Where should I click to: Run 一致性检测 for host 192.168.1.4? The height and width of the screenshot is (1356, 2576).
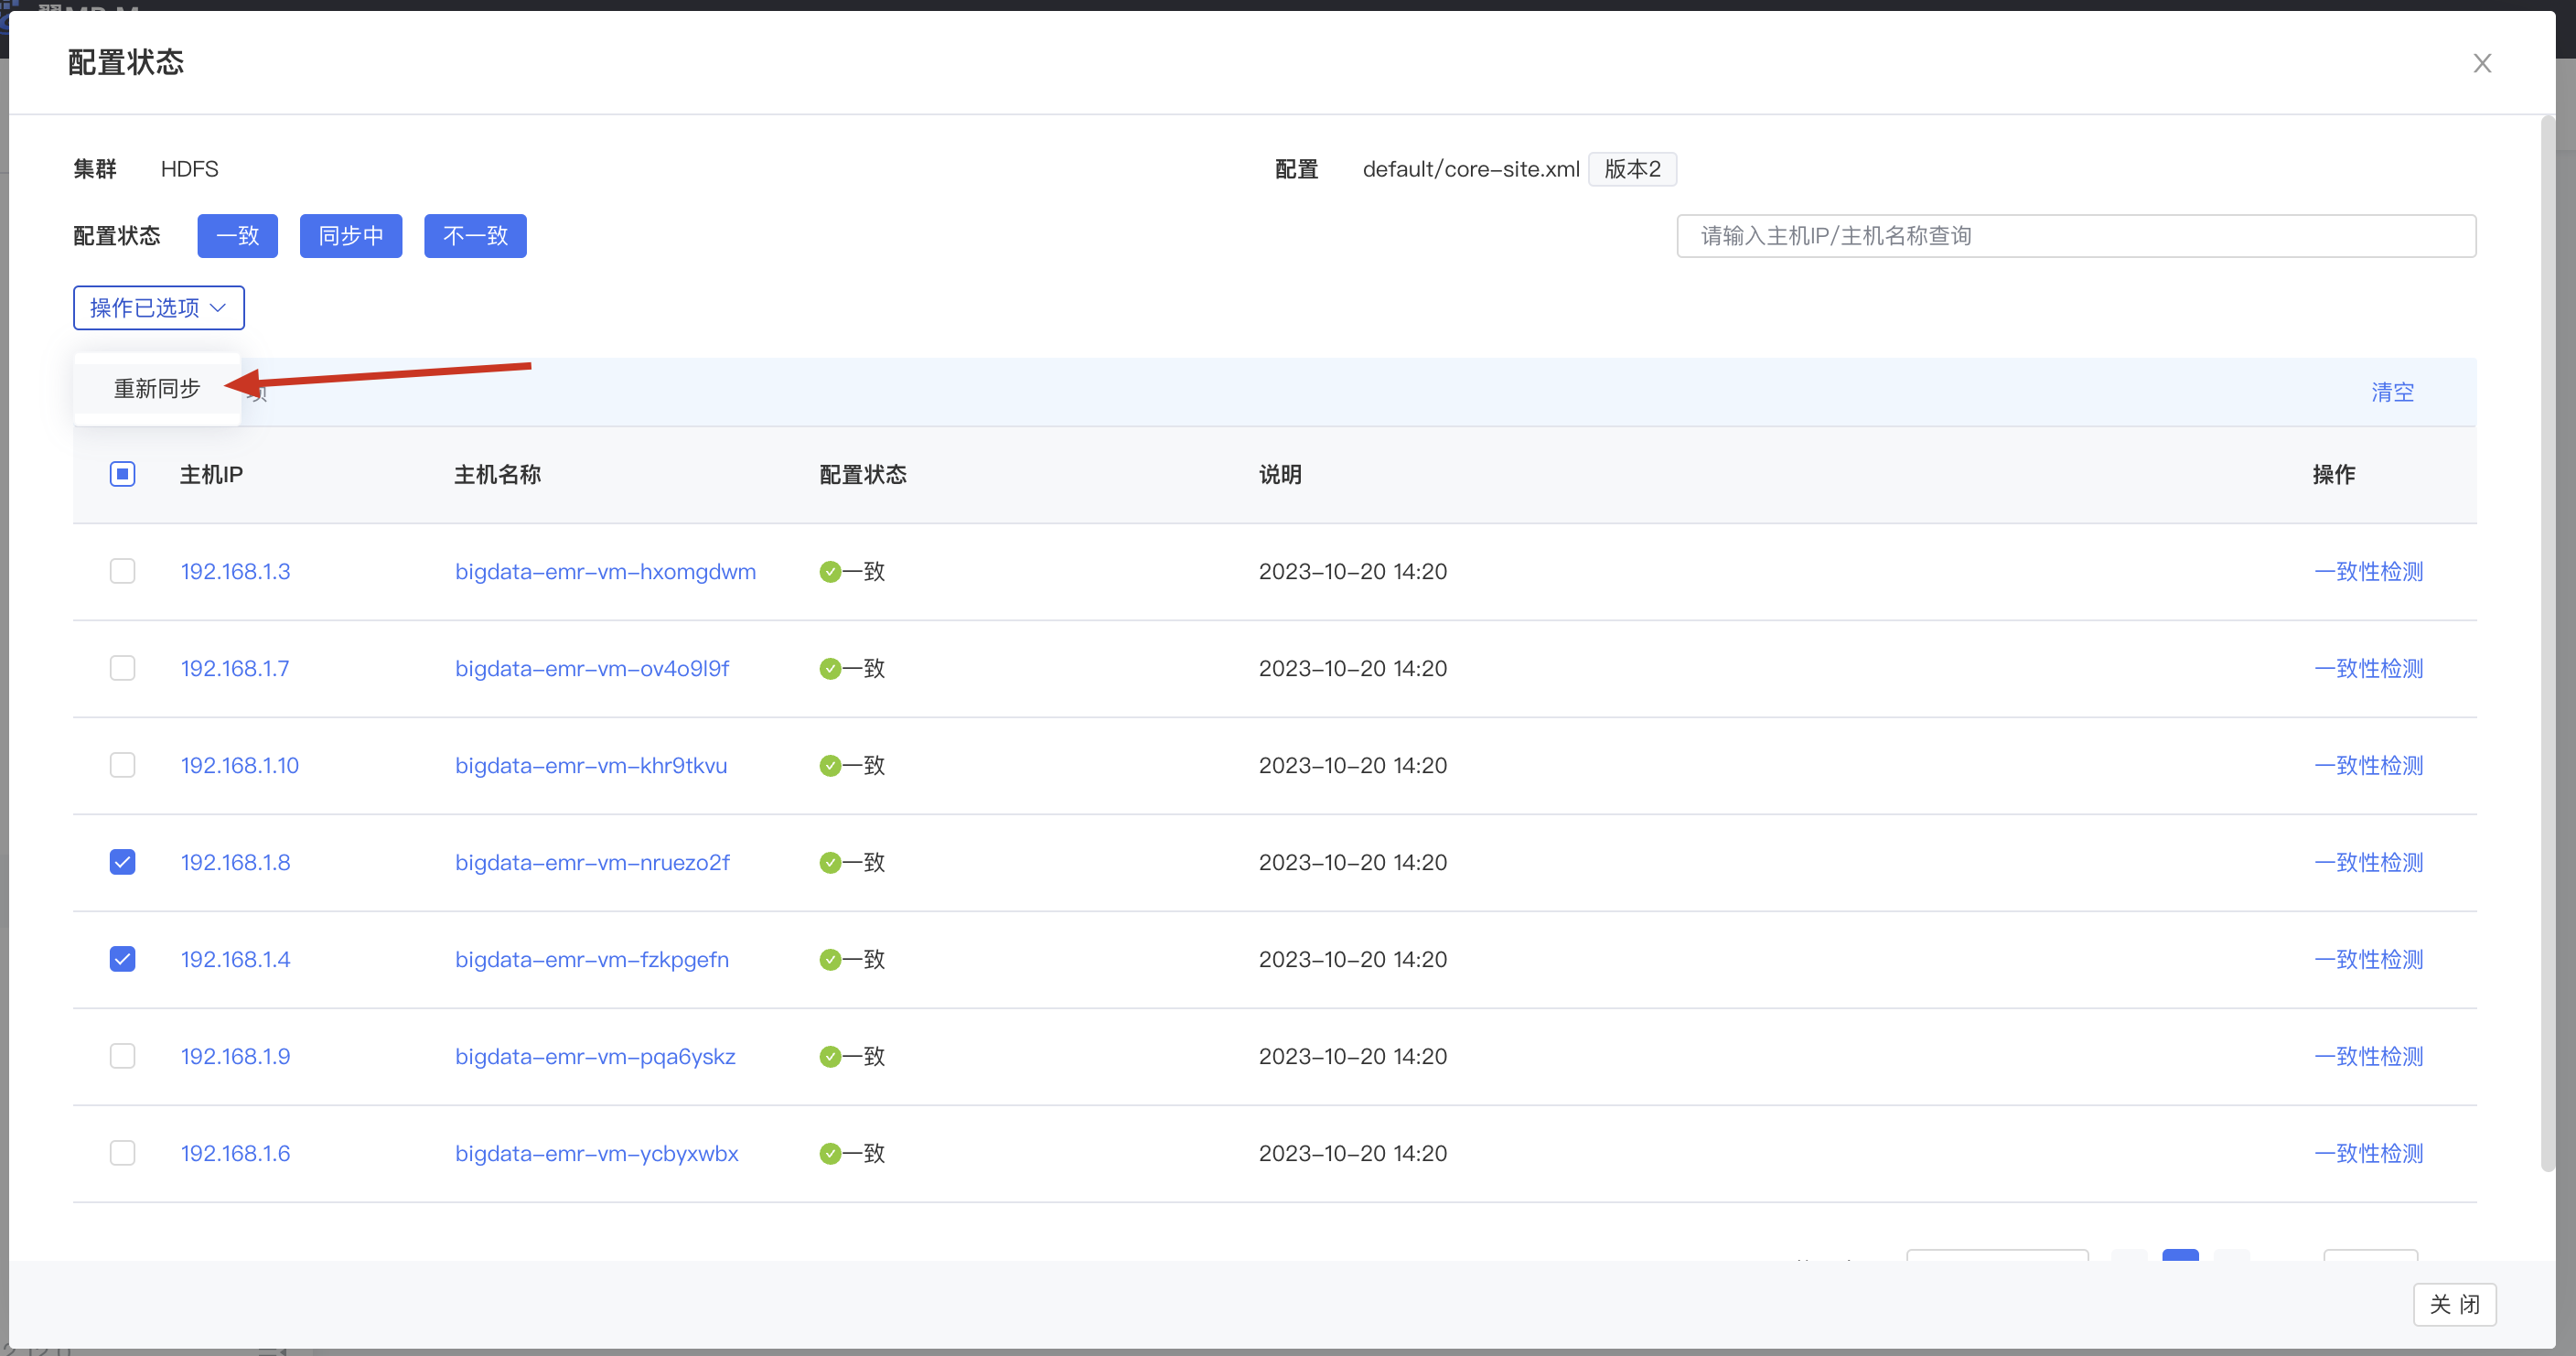(x=2368, y=960)
